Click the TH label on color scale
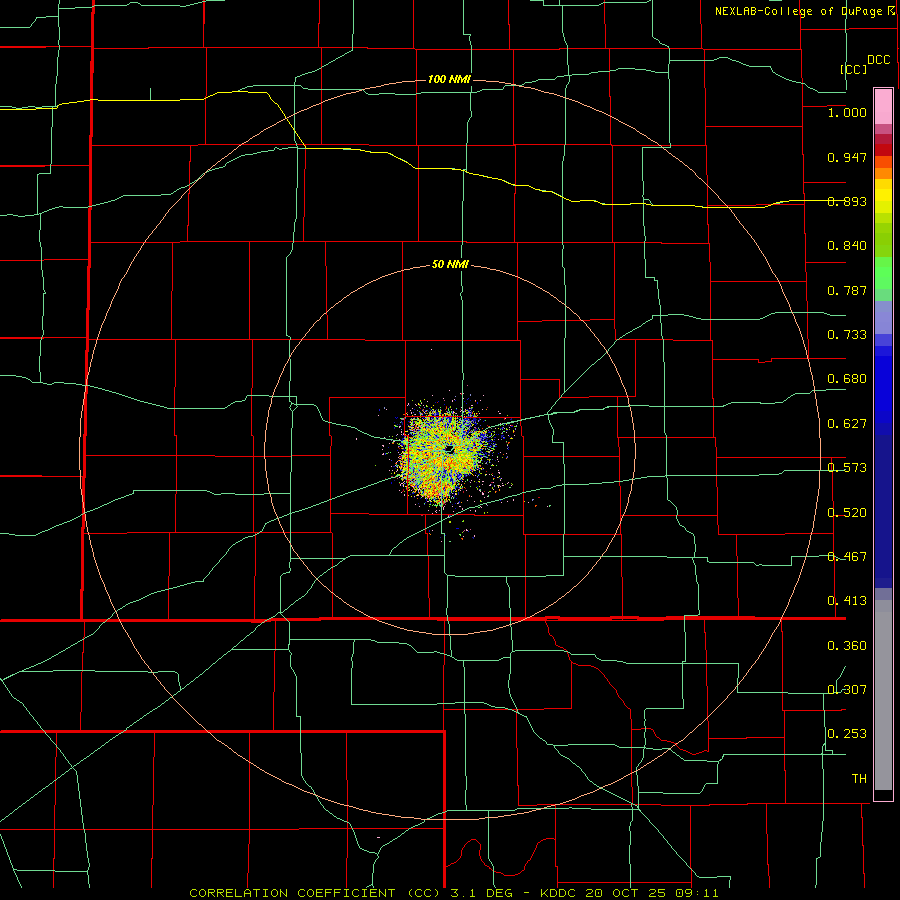 coord(859,779)
